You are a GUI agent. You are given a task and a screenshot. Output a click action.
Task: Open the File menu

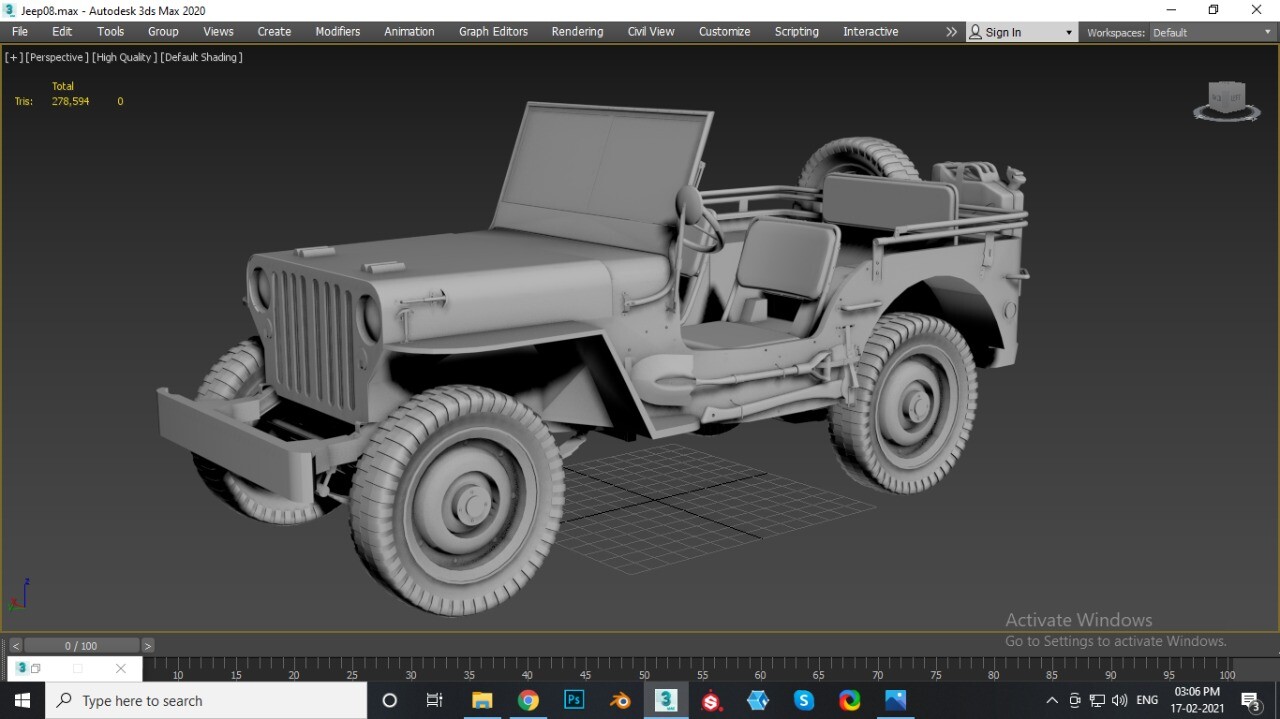click(x=20, y=32)
